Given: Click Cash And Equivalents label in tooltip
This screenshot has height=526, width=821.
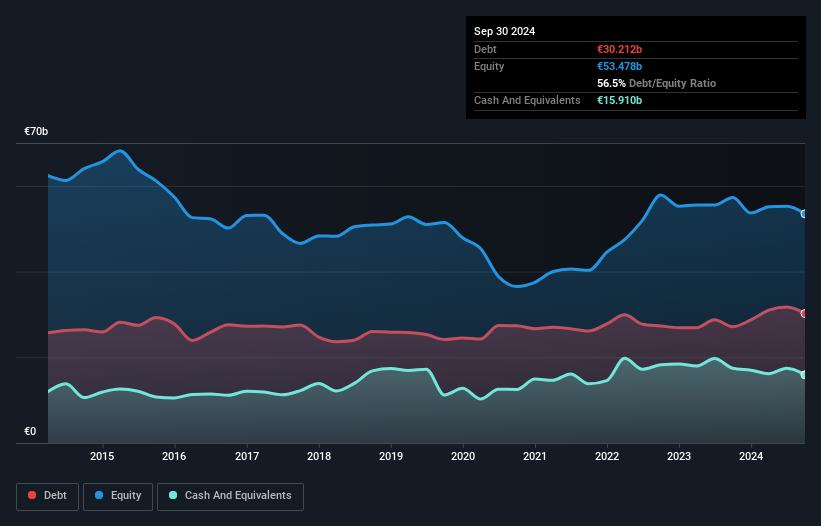Looking at the screenshot, I should (x=527, y=100).
